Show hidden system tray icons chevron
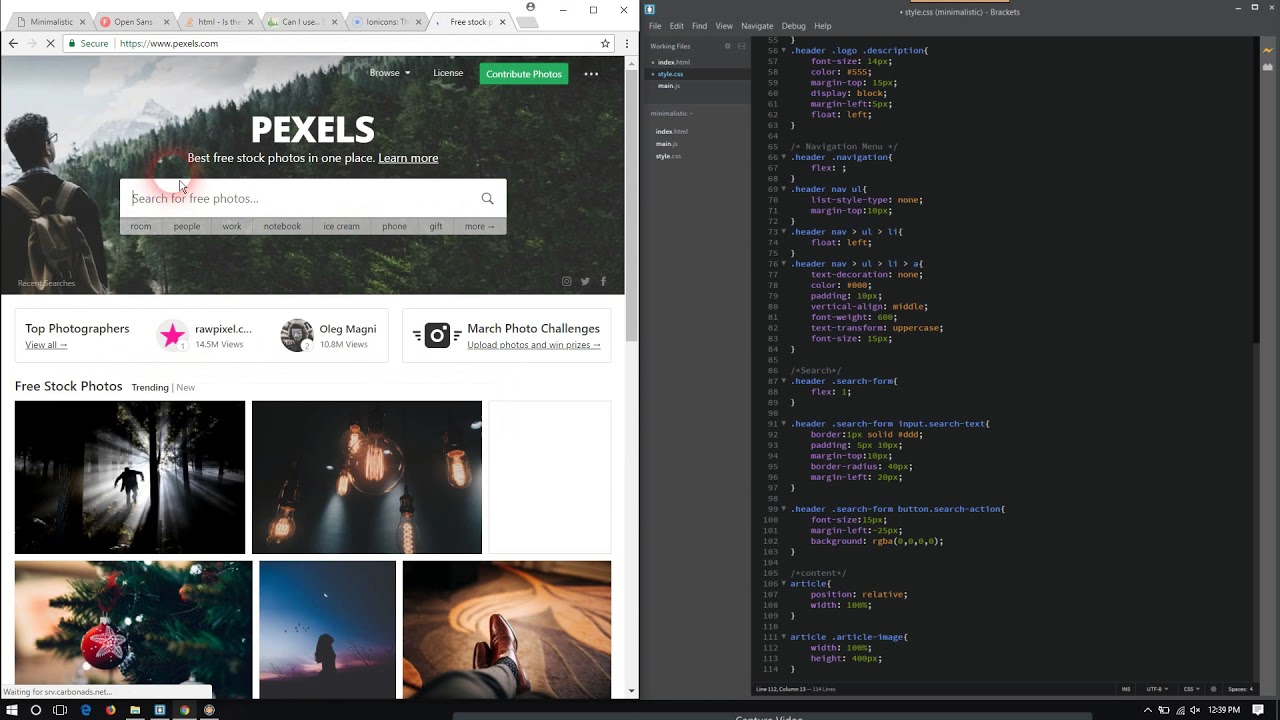Viewport: 1280px width, 720px height. click(1148, 709)
